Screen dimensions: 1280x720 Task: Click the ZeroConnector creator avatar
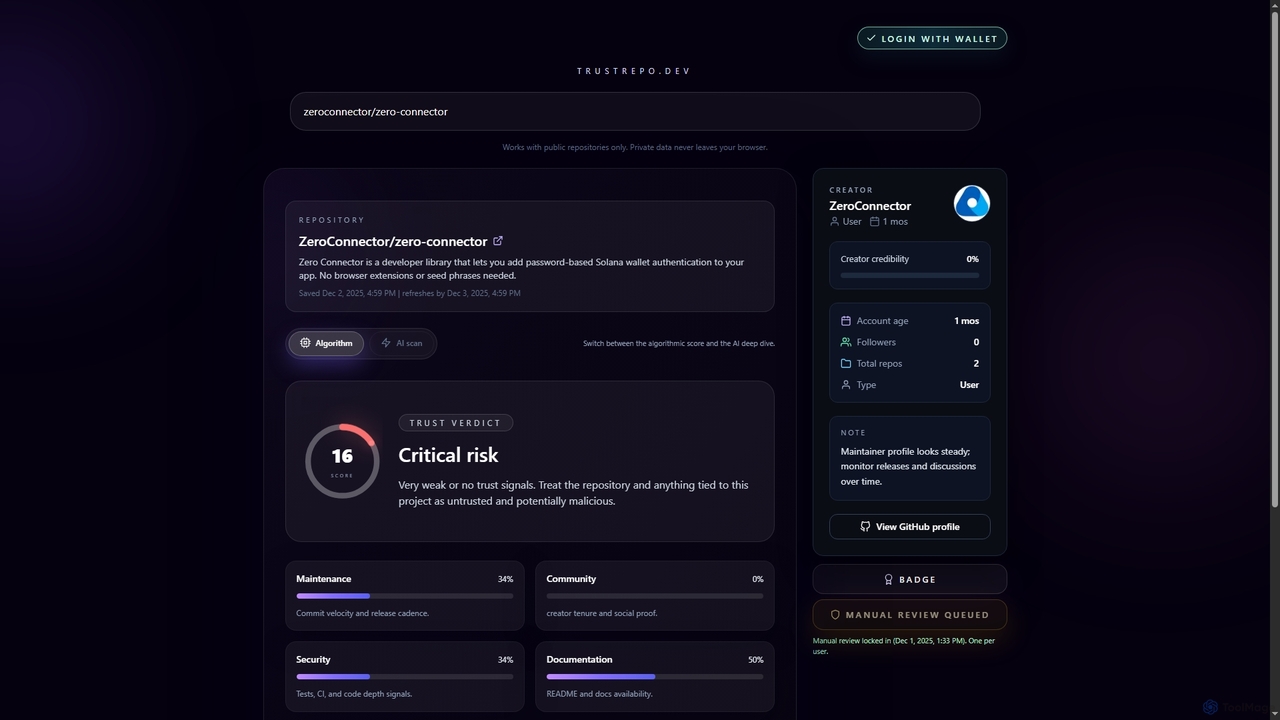click(972, 203)
